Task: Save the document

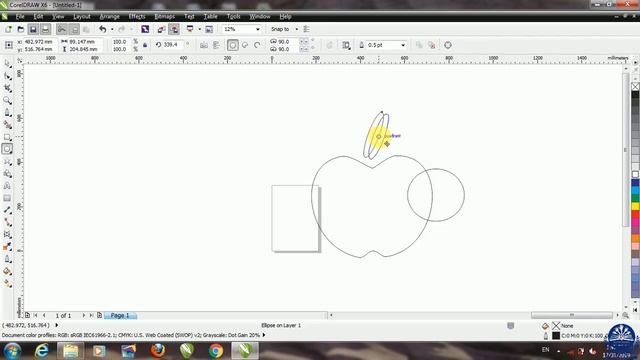Action: (33, 29)
